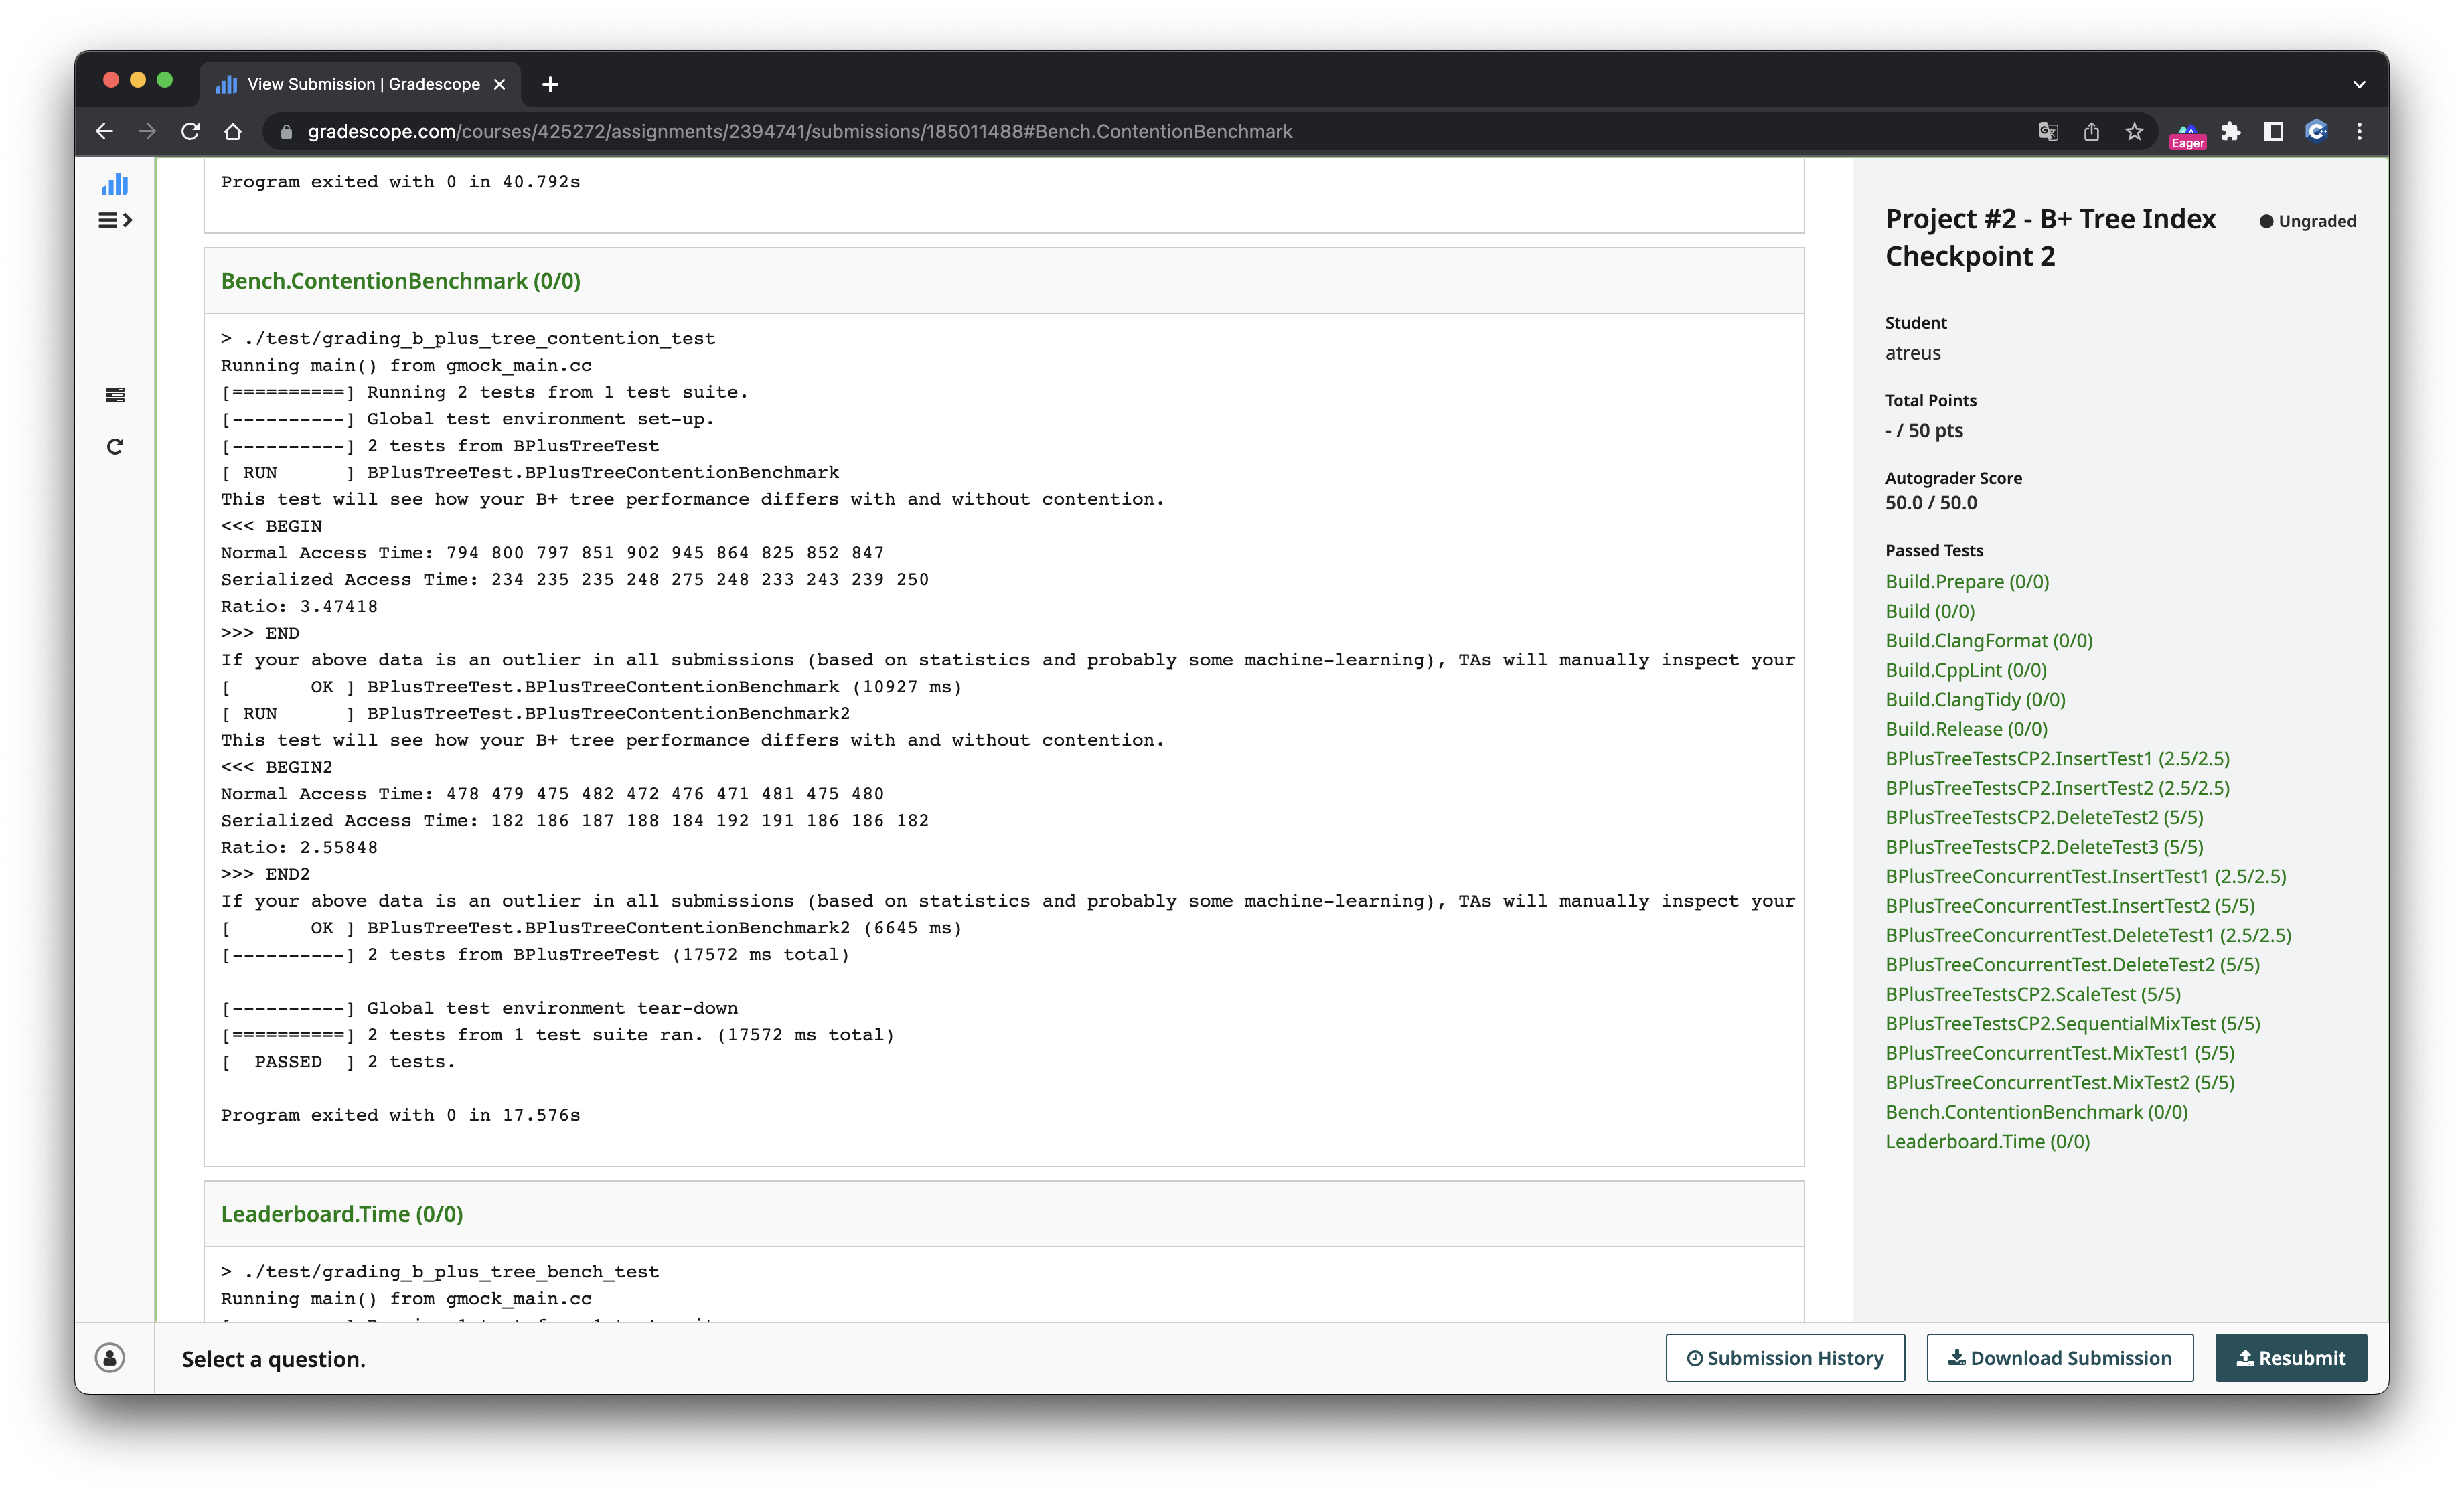Click the Bench.ContentionBenchmark (0/0) section header

400,281
